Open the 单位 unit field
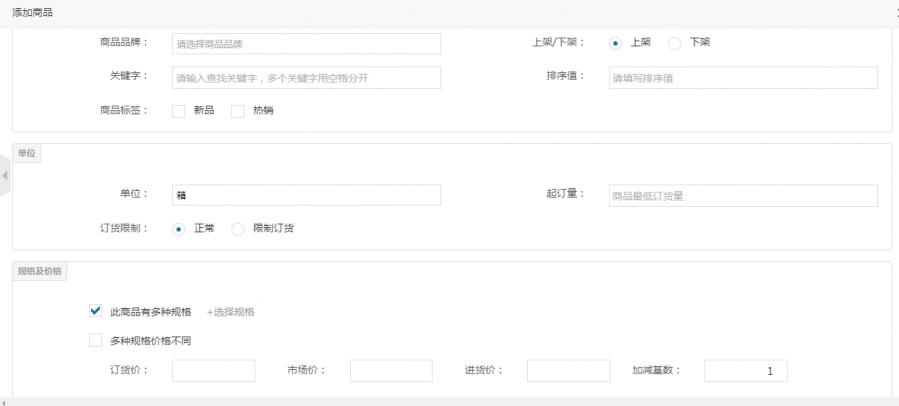The height and width of the screenshot is (406, 899). [x=306, y=195]
